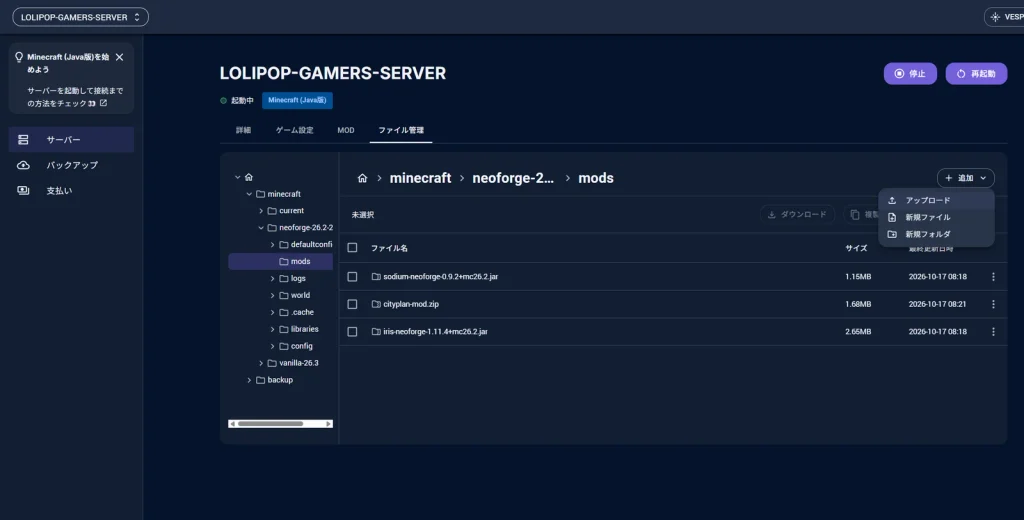
Task: Open バックアップ in the sidebar
Action: click(x=71, y=165)
